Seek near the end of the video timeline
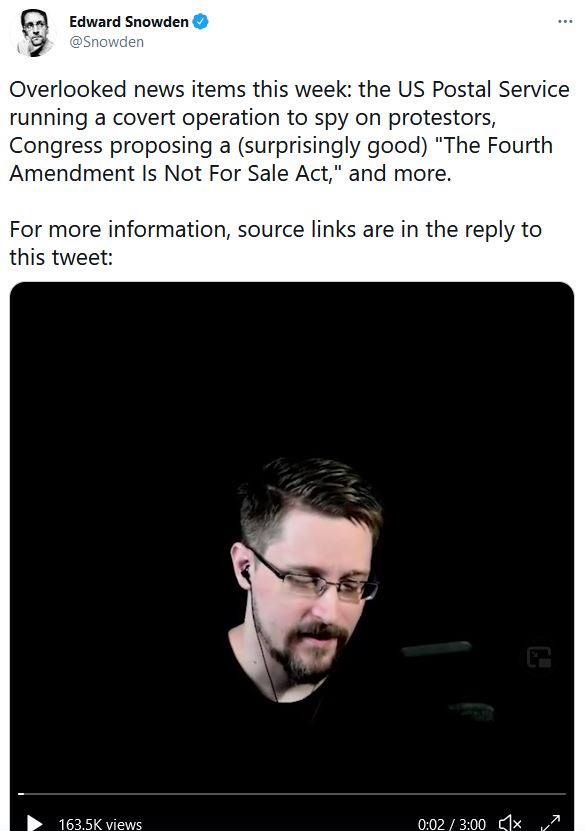 [x=551, y=794]
